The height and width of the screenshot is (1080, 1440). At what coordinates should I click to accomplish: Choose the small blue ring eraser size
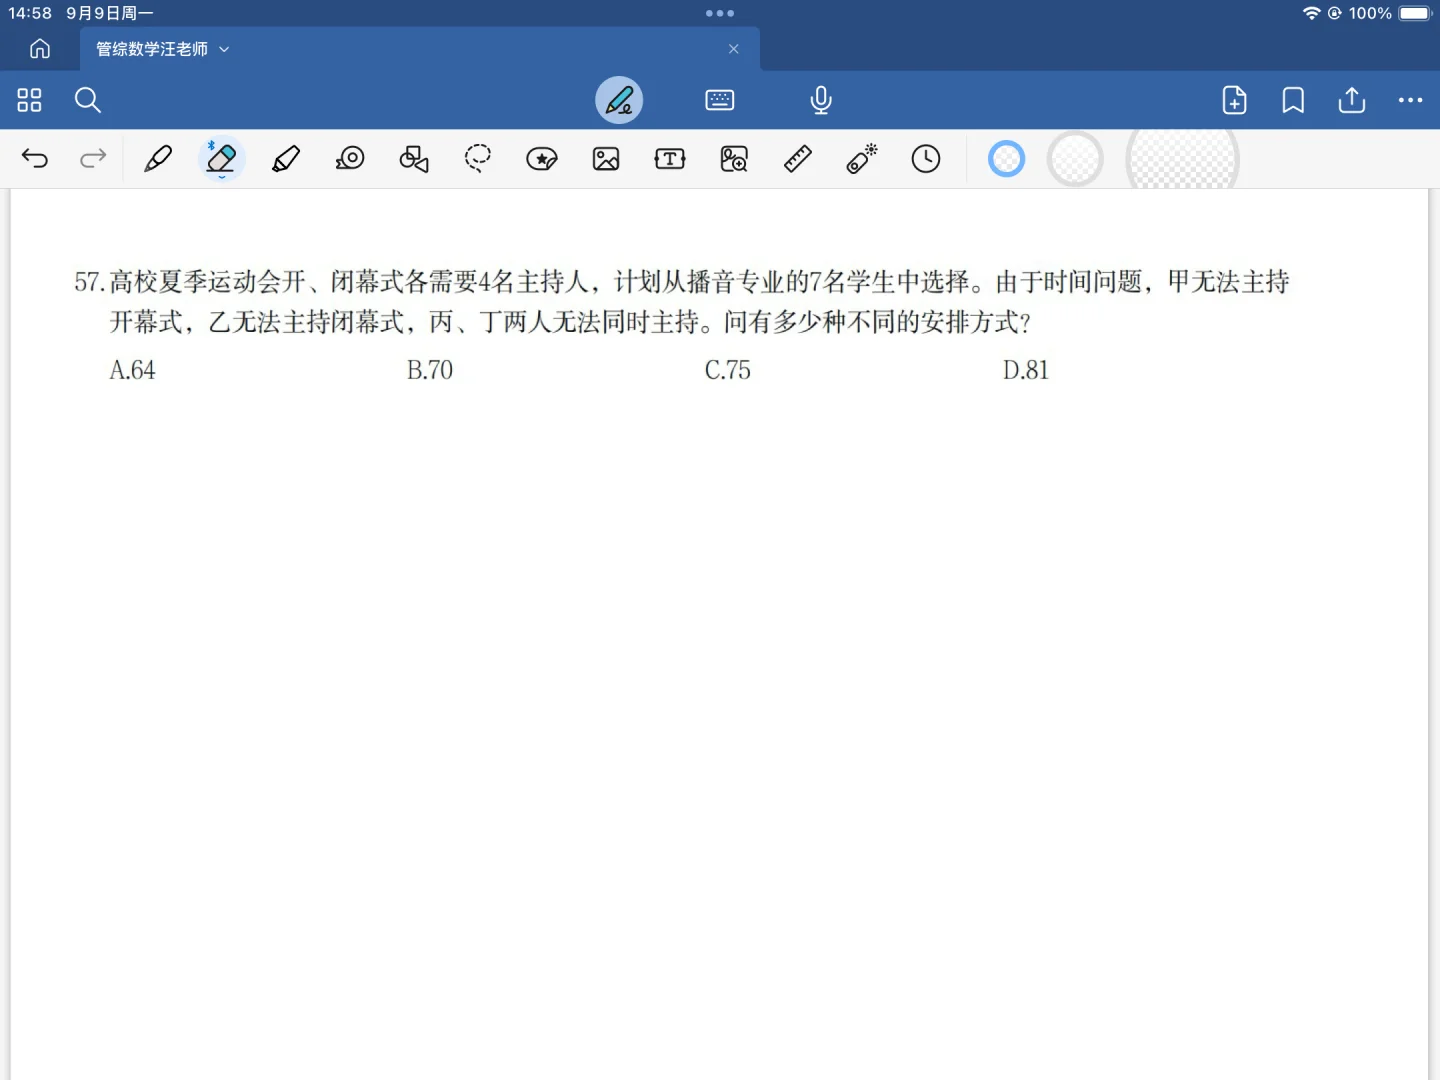point(1007,158)
